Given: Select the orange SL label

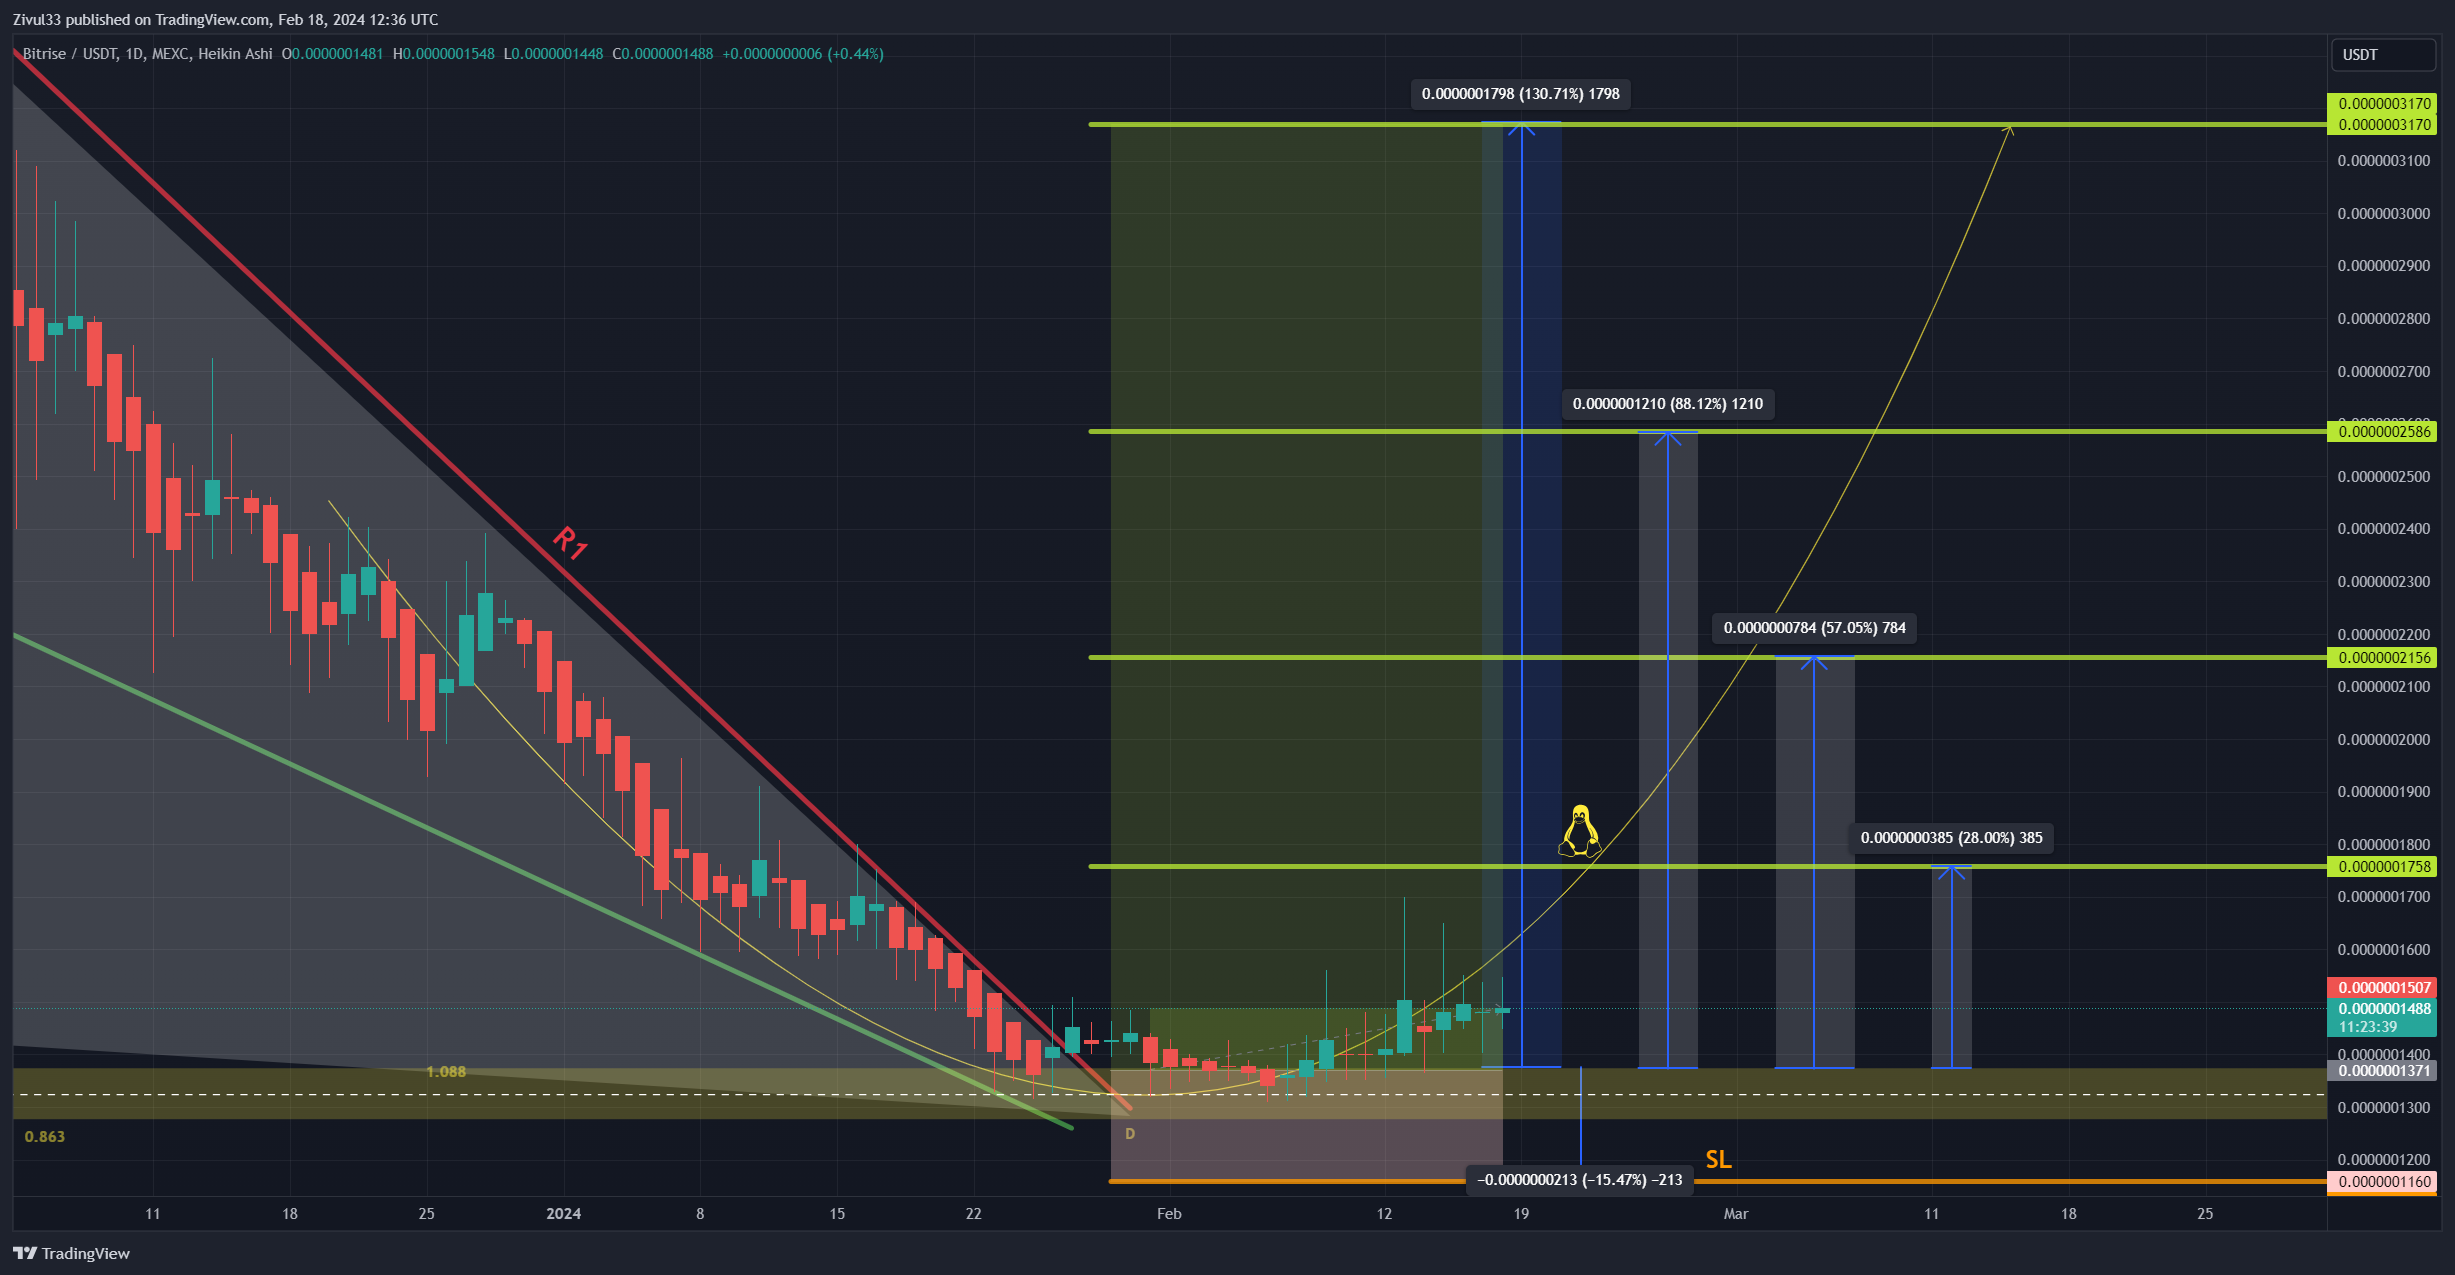Looking at the screenshot, I should 1718,1159.
